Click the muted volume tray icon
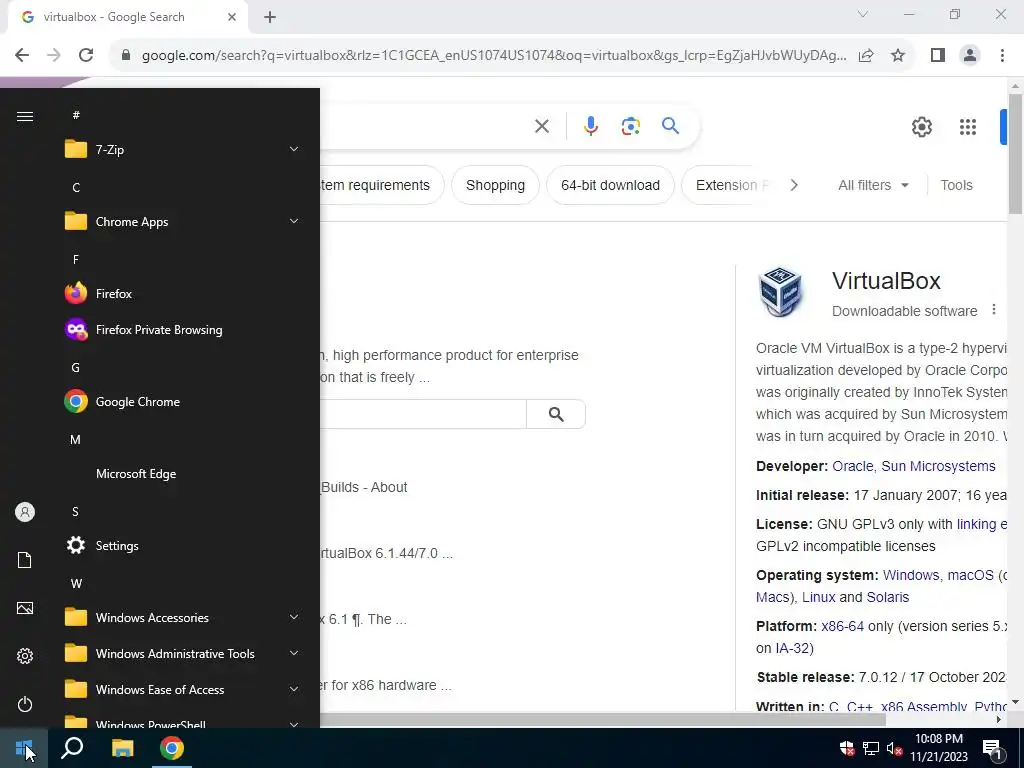The image size is (1024, 768). 895,748
